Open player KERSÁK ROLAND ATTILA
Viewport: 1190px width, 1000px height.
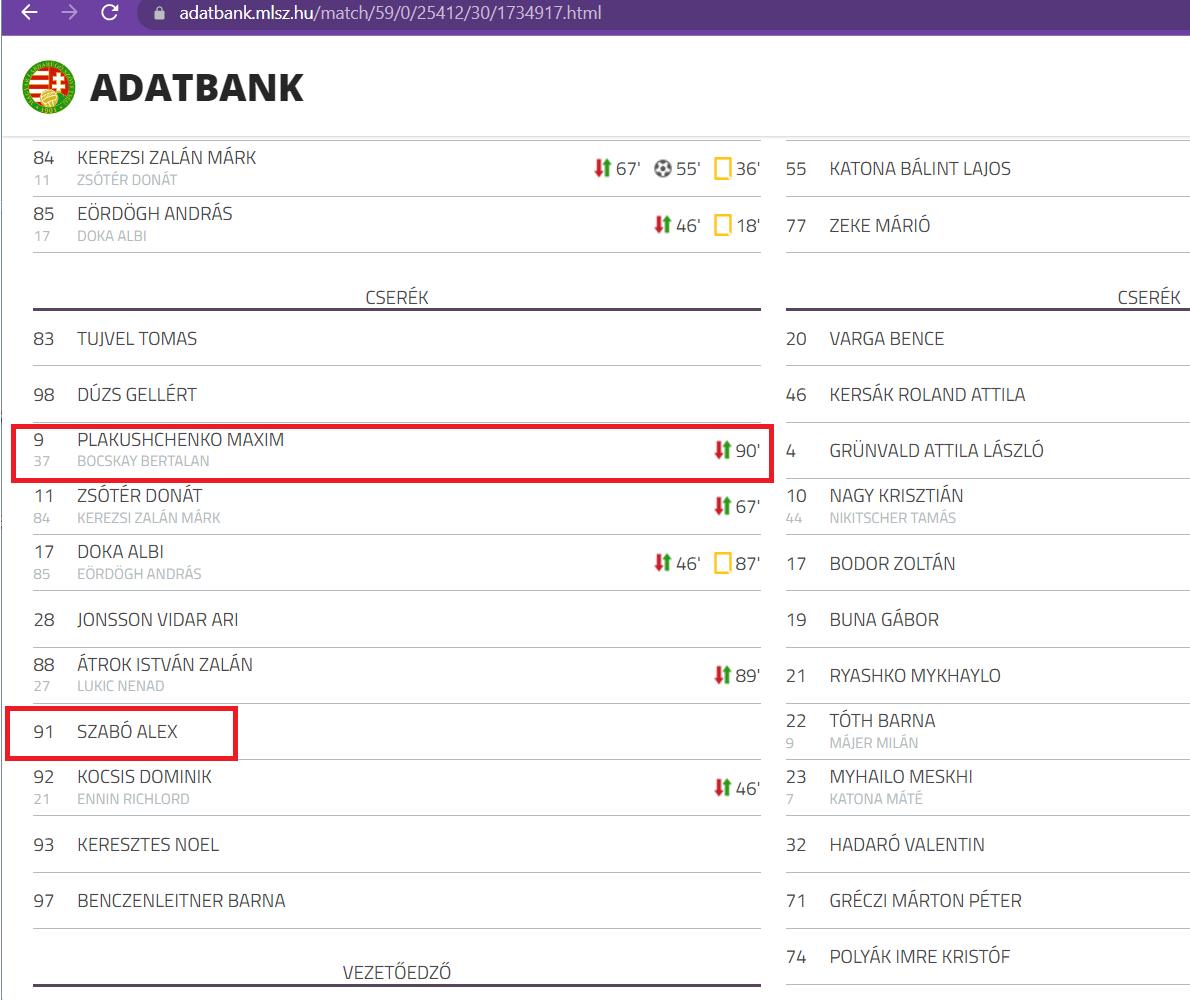coord(927,395)
